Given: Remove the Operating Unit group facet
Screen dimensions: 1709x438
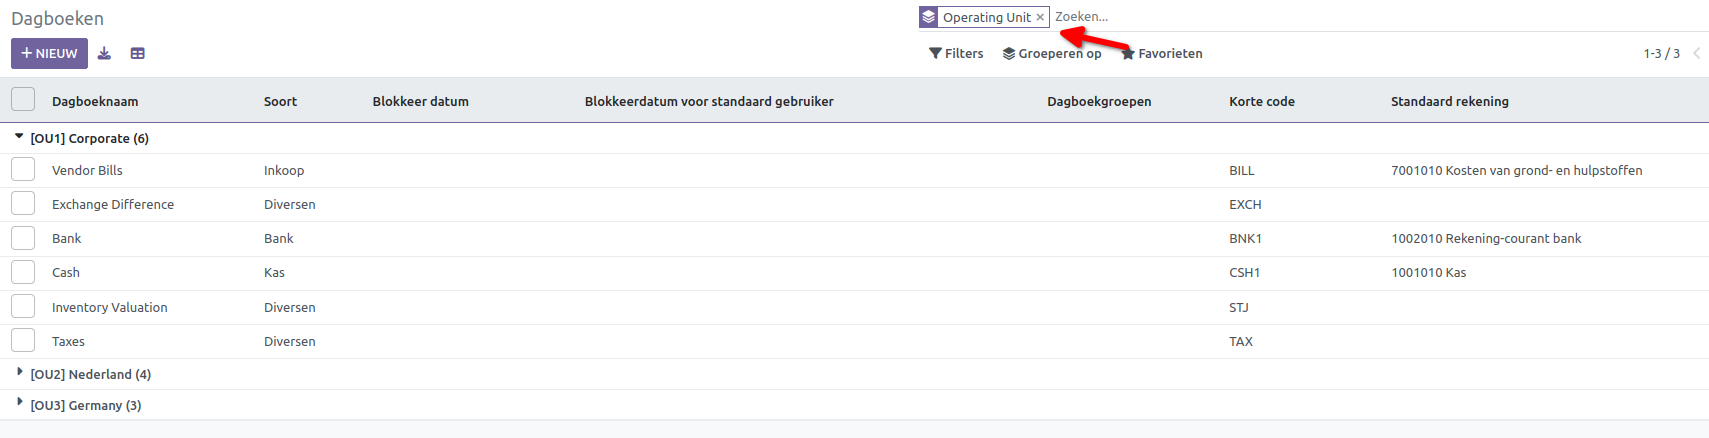Looking at the screenshot, I should pos(1040,17).
